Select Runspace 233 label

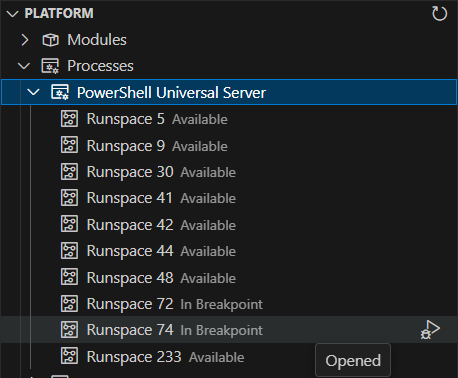click(x=134, y=357)
